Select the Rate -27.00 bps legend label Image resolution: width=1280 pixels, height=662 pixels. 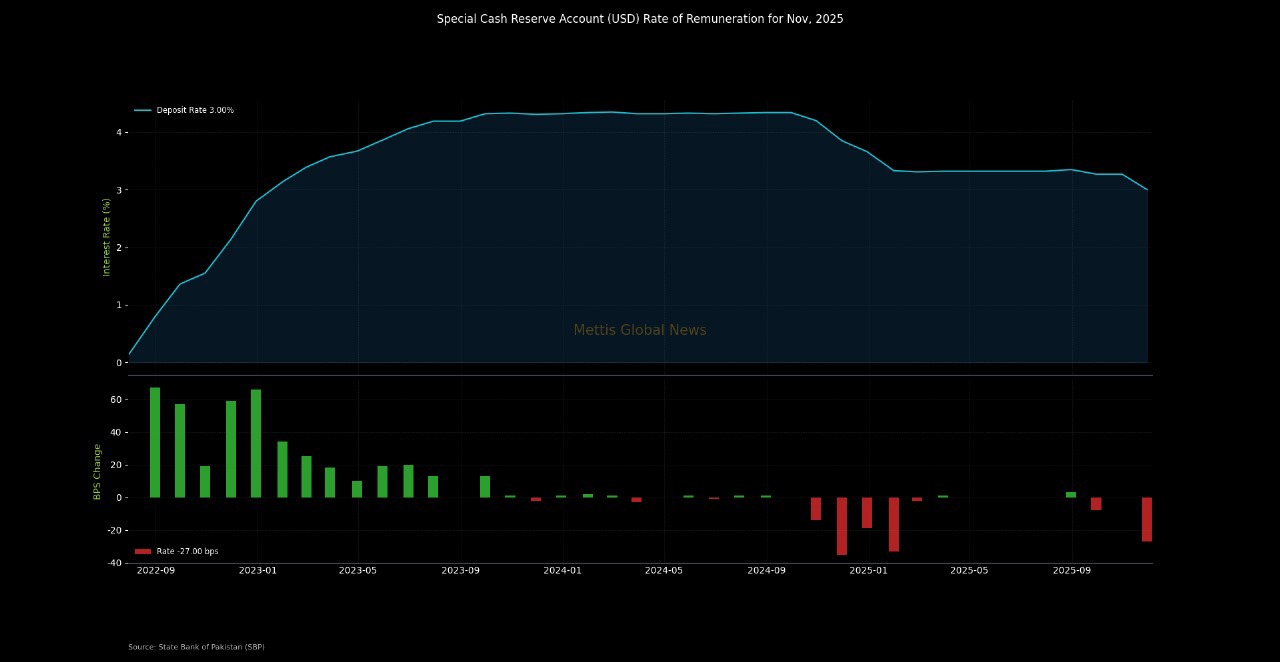click(187, 551)
